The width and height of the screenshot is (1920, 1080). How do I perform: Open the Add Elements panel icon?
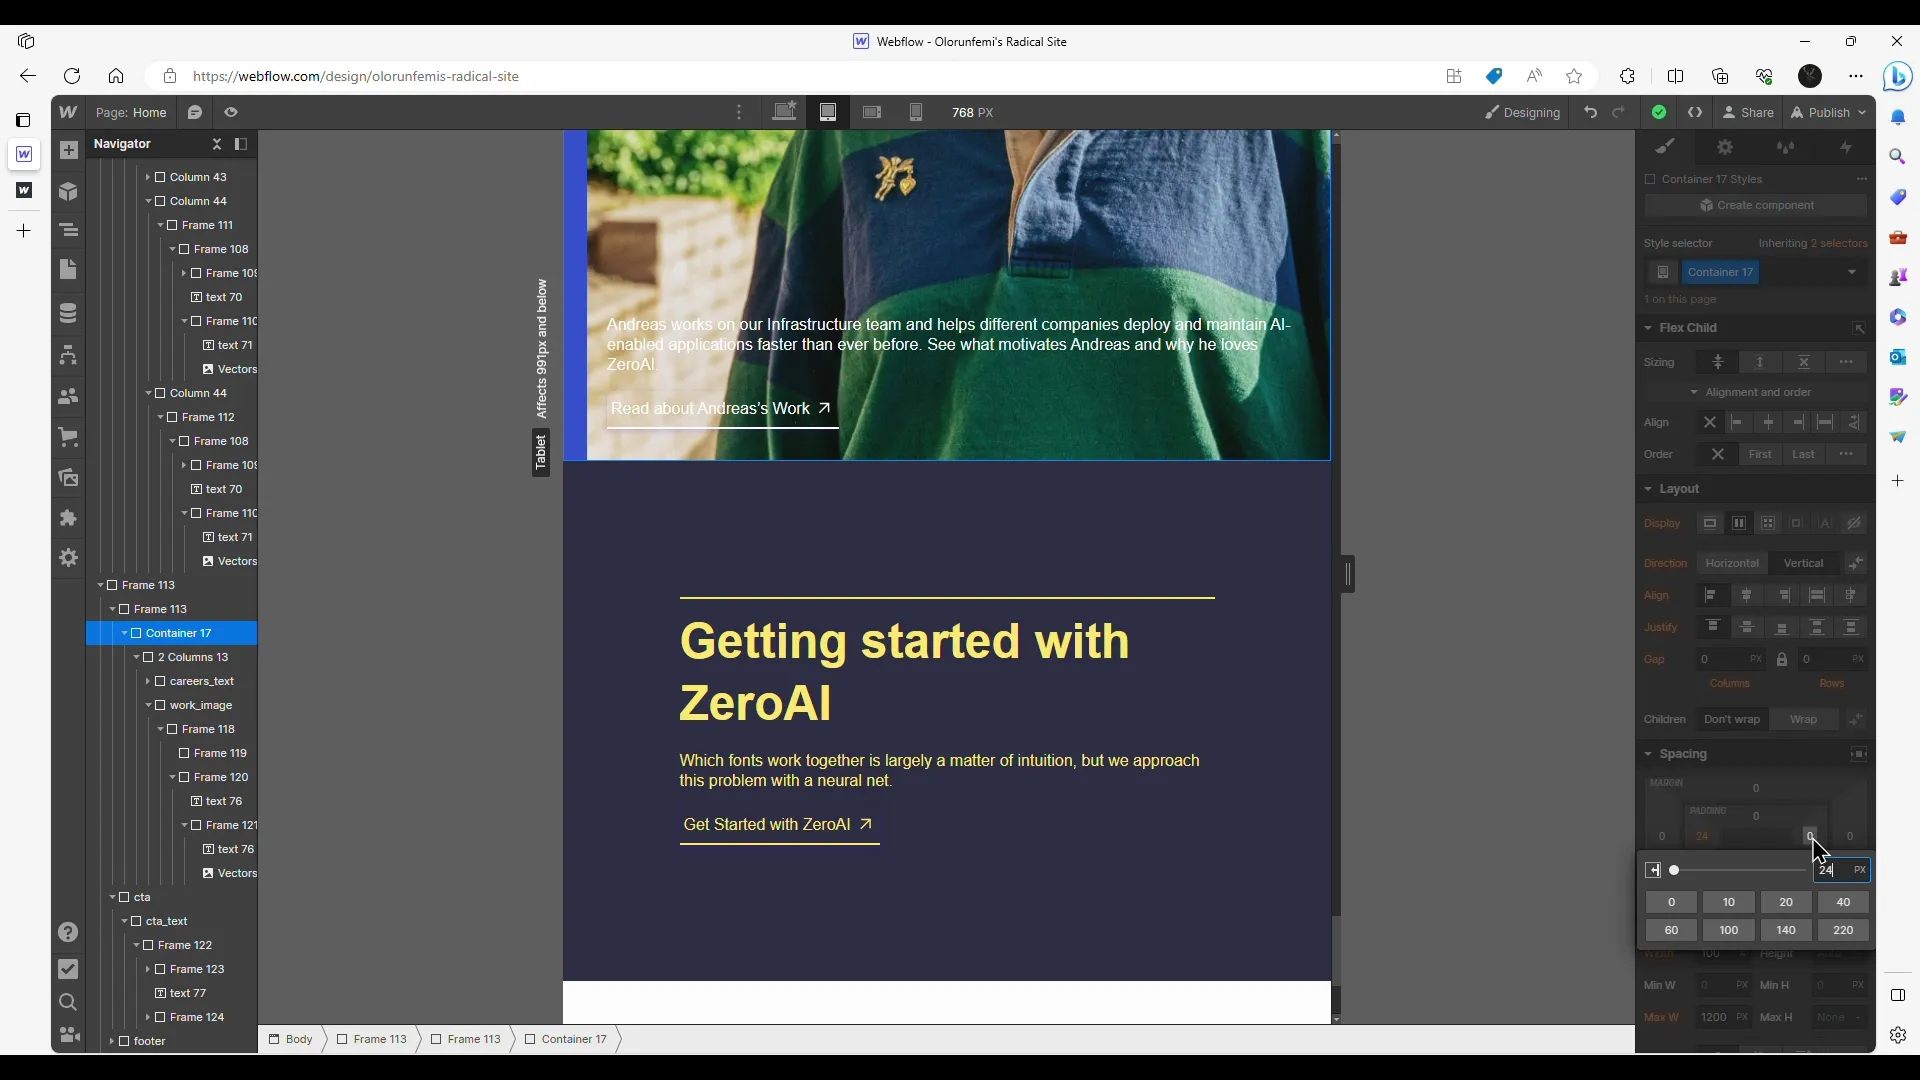[x=68, y=151]
